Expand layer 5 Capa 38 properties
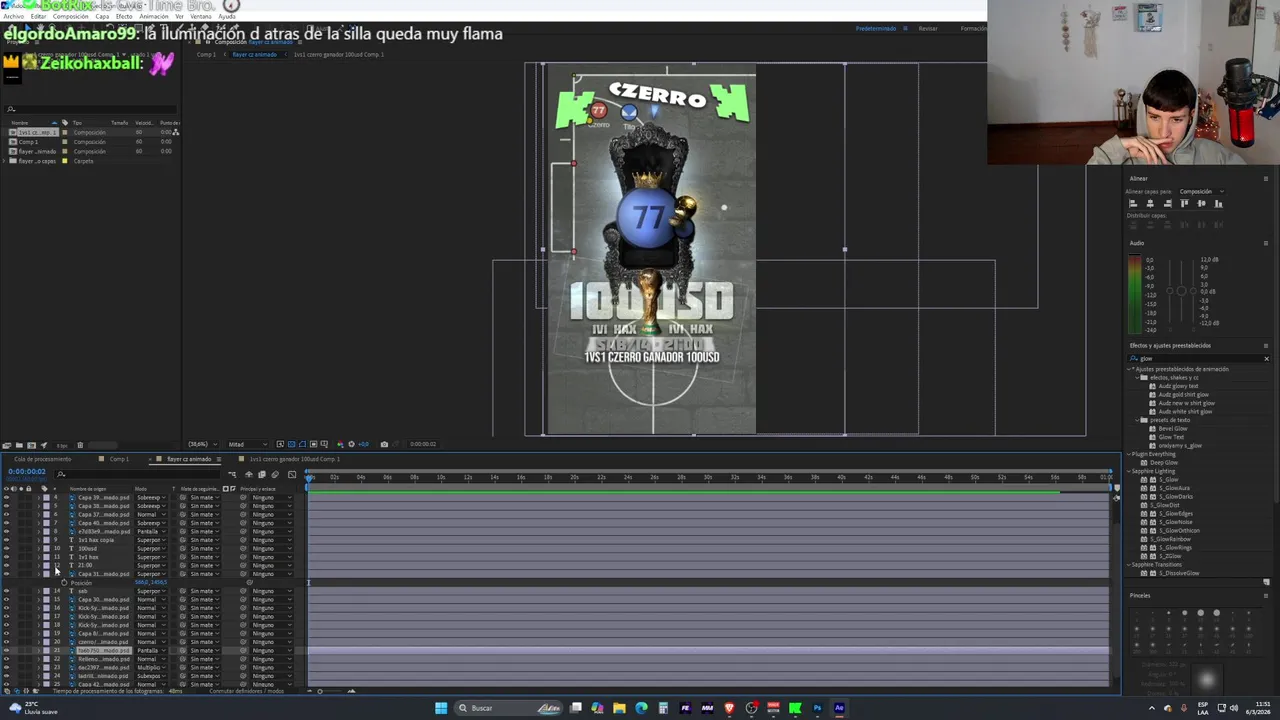 pyautogui.click(x=39, y=506)
